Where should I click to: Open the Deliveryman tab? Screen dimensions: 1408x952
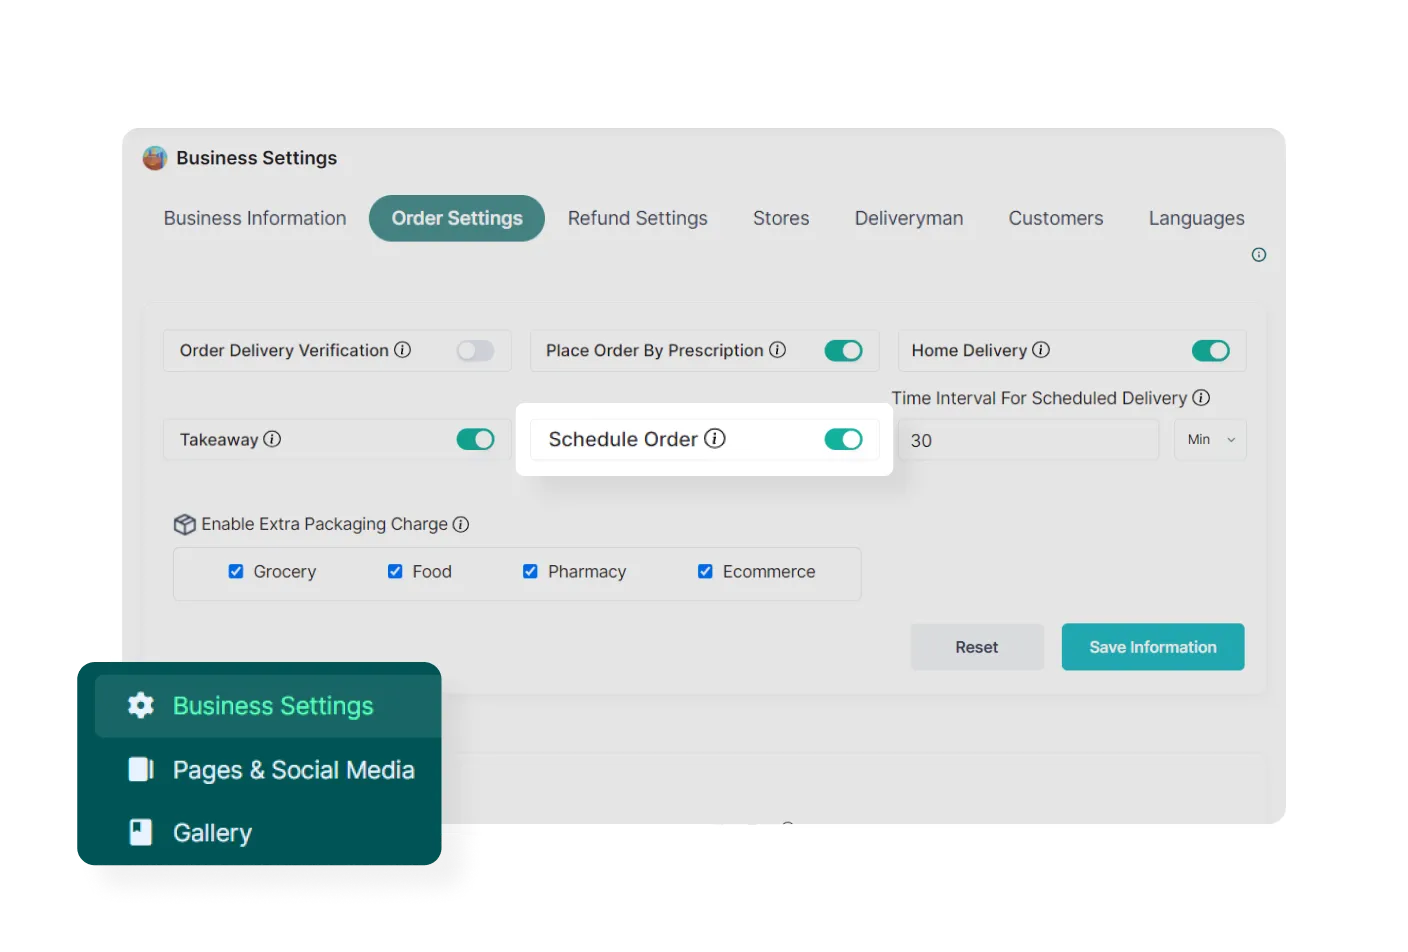[908, 218]
